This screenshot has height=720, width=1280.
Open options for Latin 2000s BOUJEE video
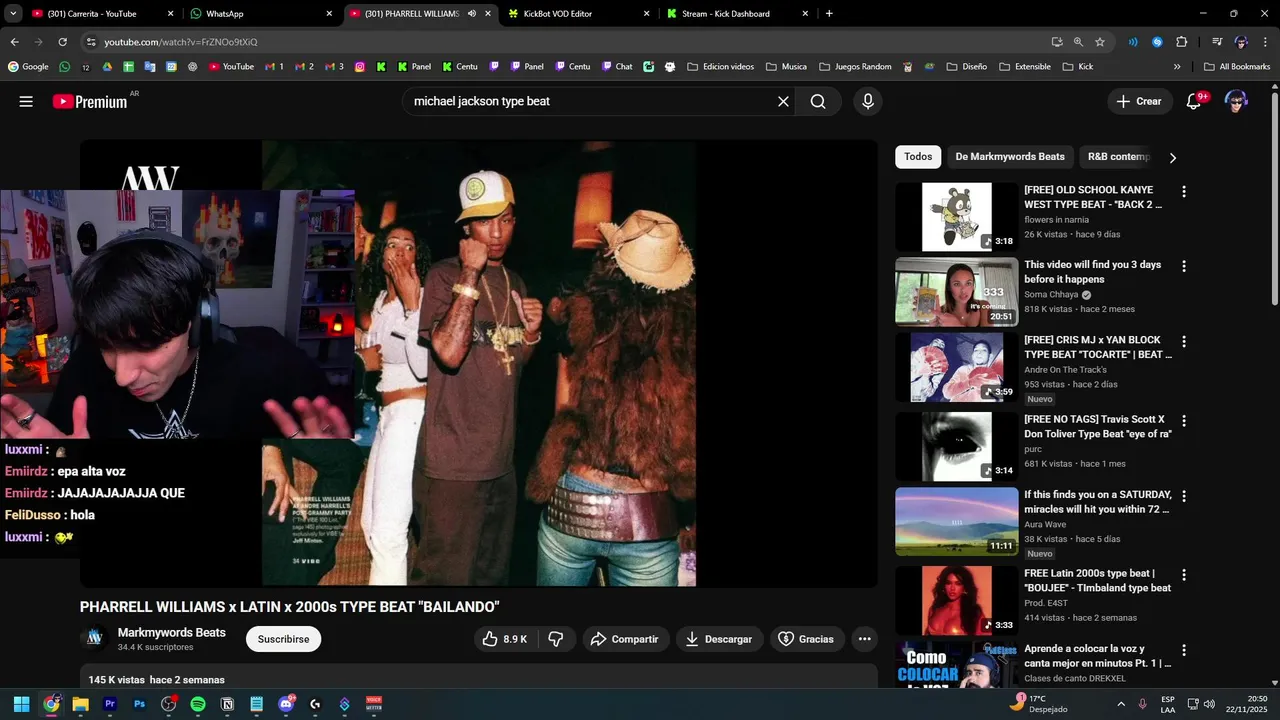point(1184,575)
